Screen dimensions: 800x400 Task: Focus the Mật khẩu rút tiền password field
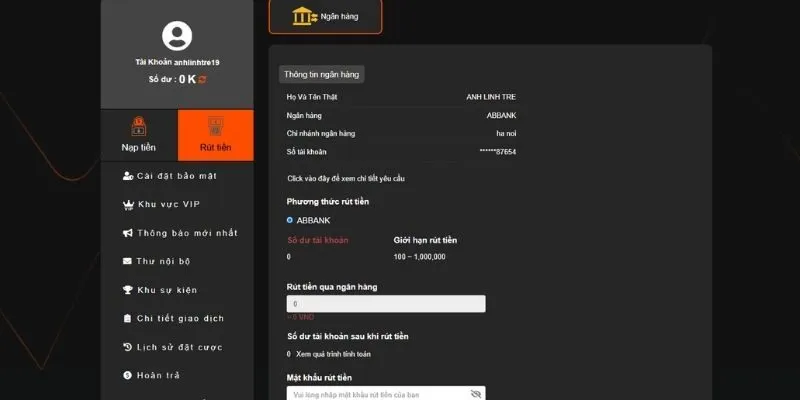click(375, 394)
